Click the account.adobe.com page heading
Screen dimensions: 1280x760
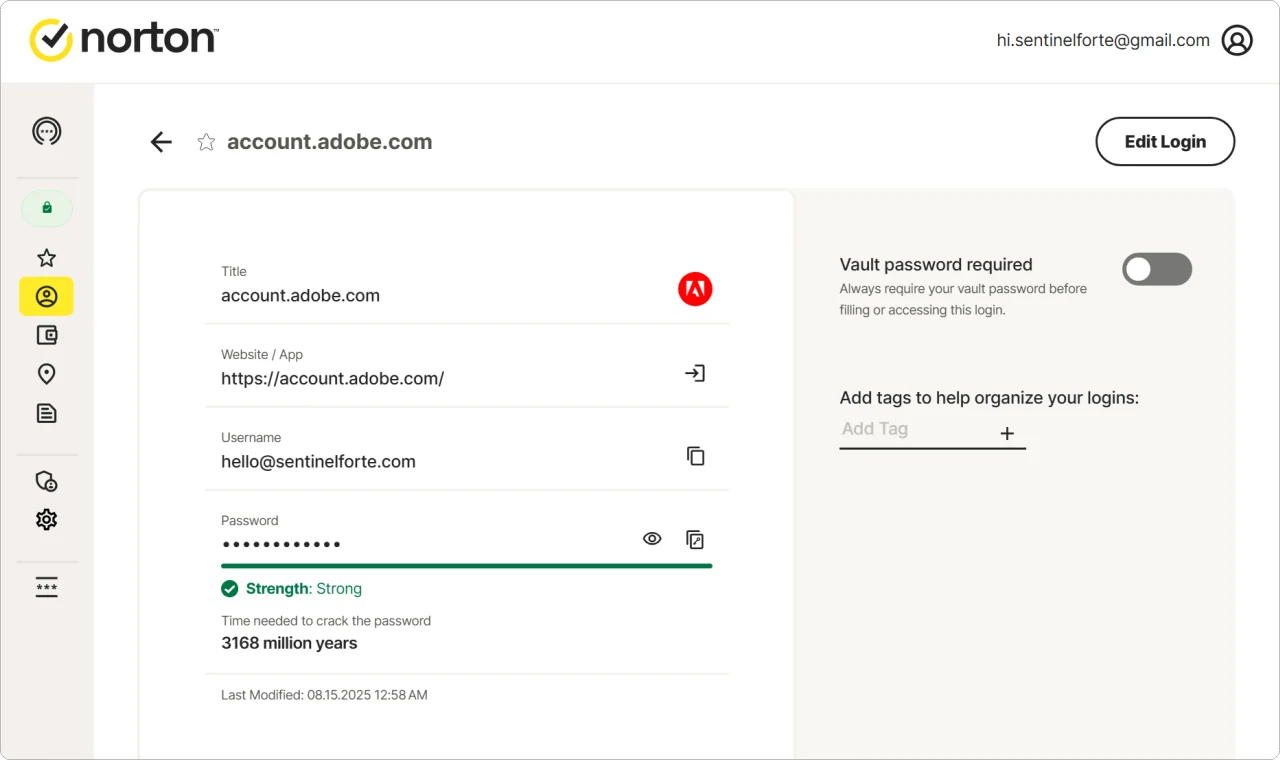point(330,142)
